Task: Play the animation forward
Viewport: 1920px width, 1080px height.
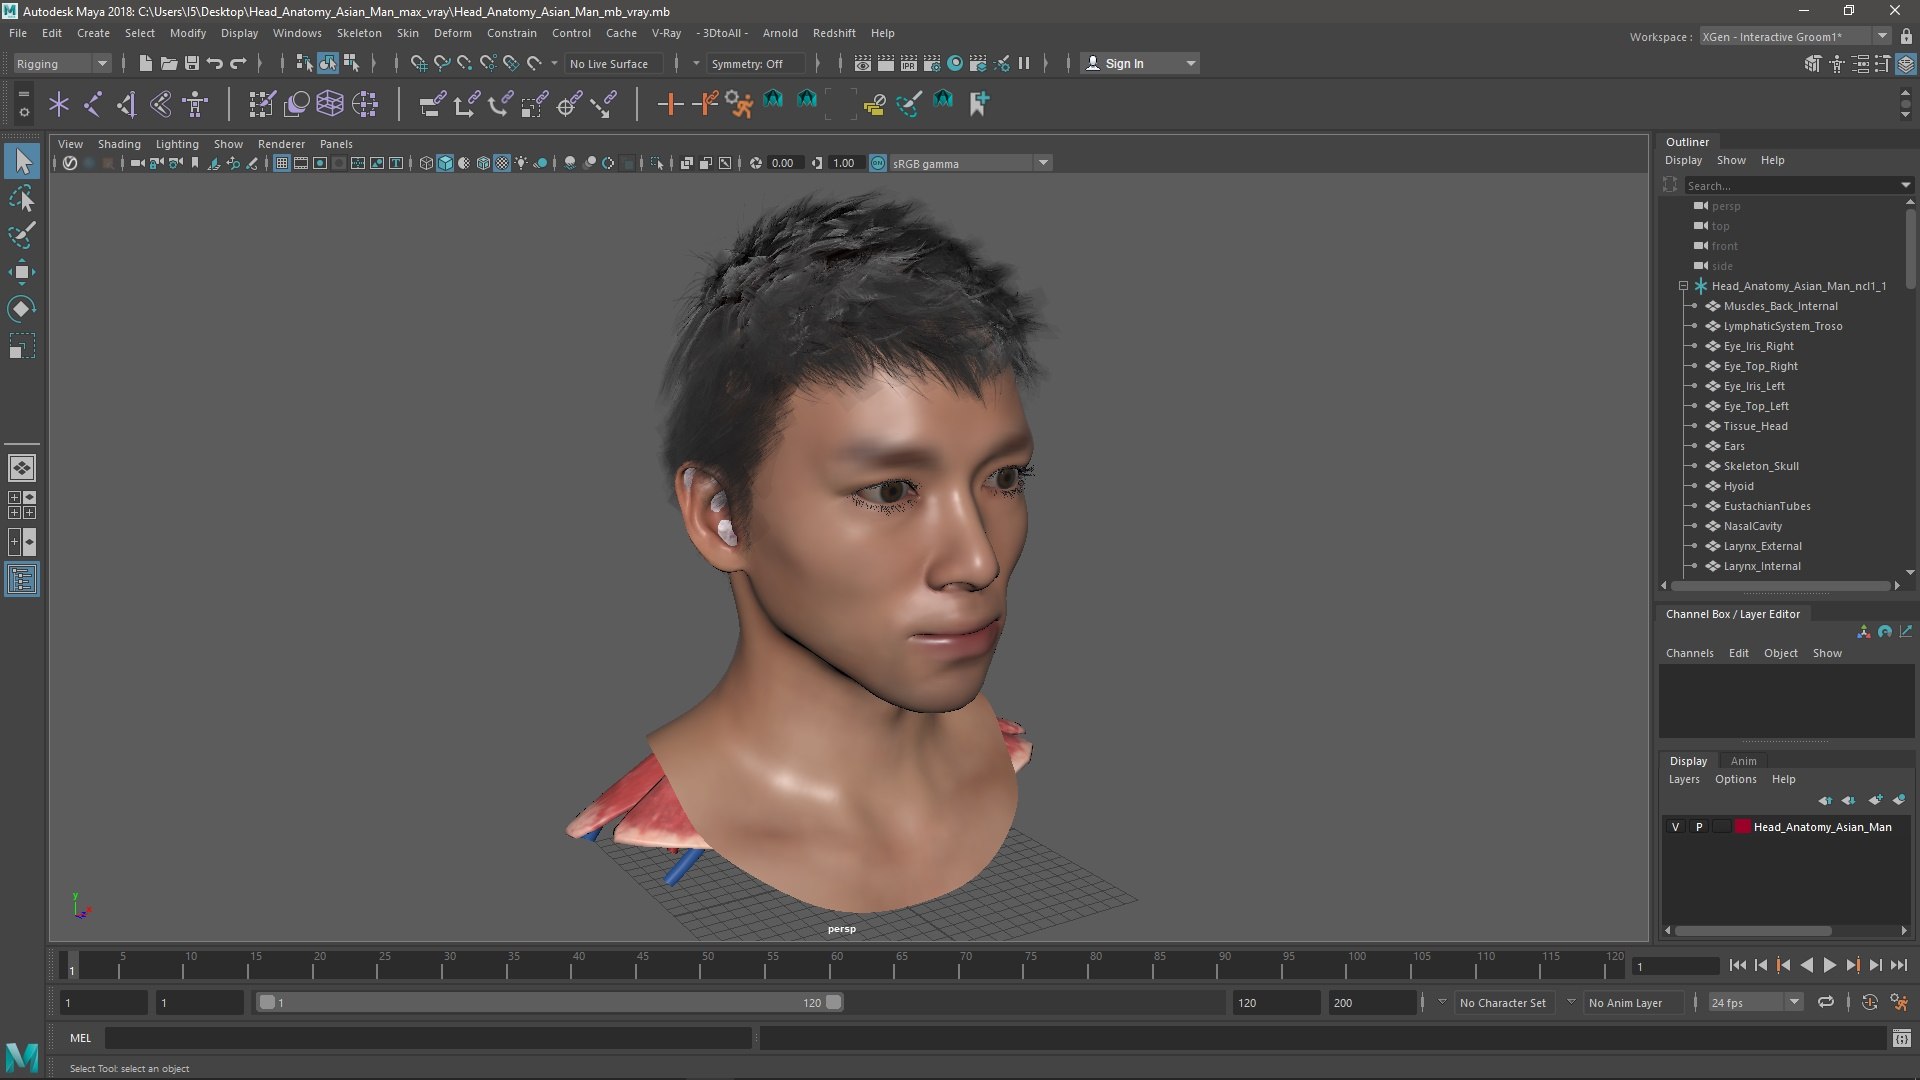Action: [1829, 965]
